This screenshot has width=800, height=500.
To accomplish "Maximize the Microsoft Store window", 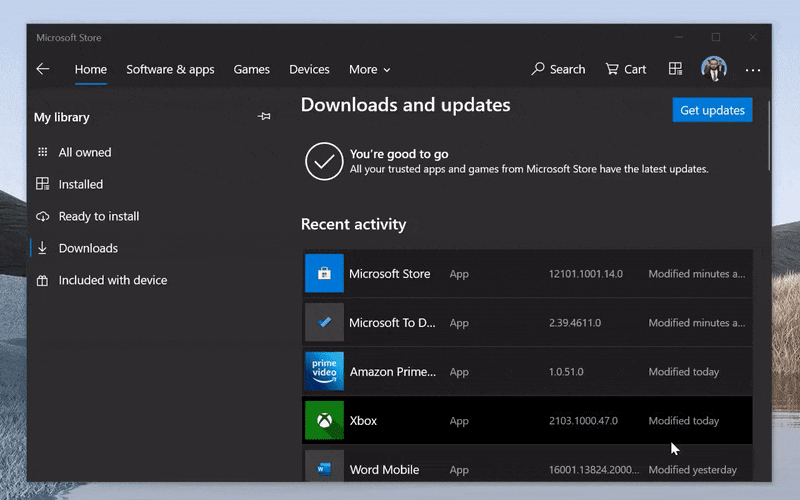I will (x=716, y=37).
